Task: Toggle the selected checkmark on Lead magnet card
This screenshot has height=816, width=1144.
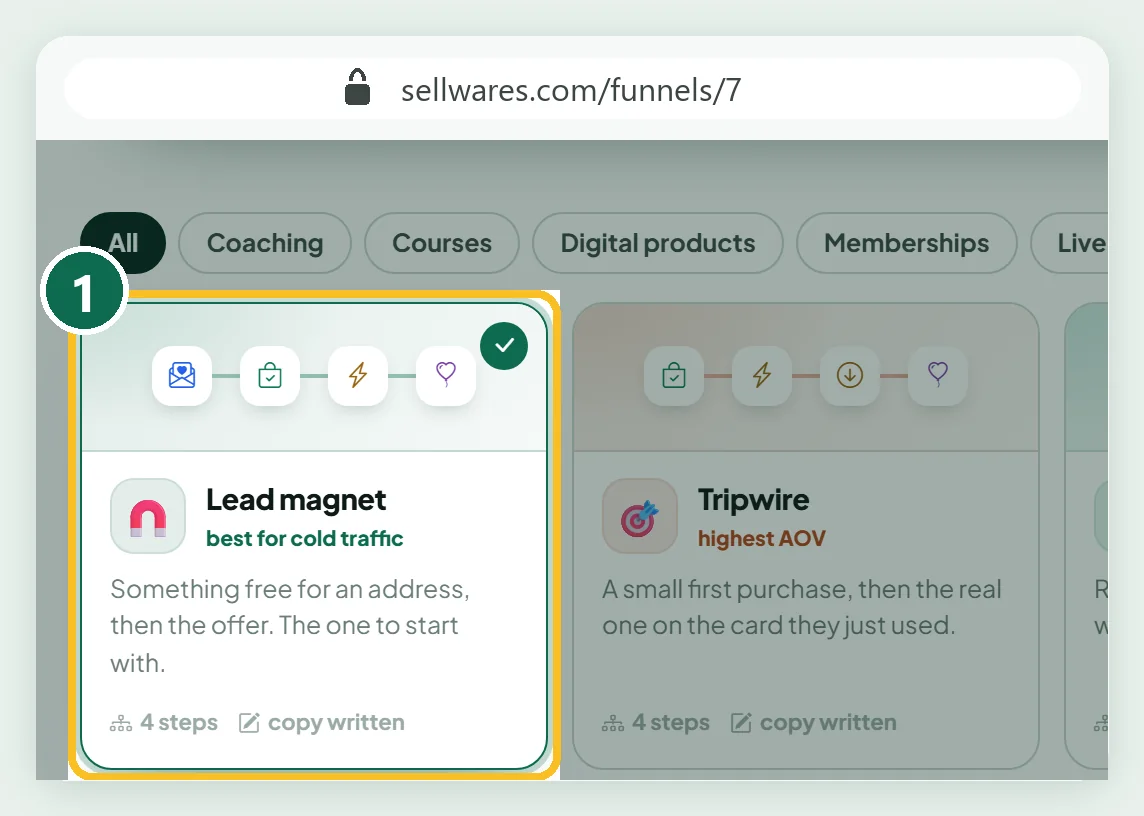Action: point(504,346)
